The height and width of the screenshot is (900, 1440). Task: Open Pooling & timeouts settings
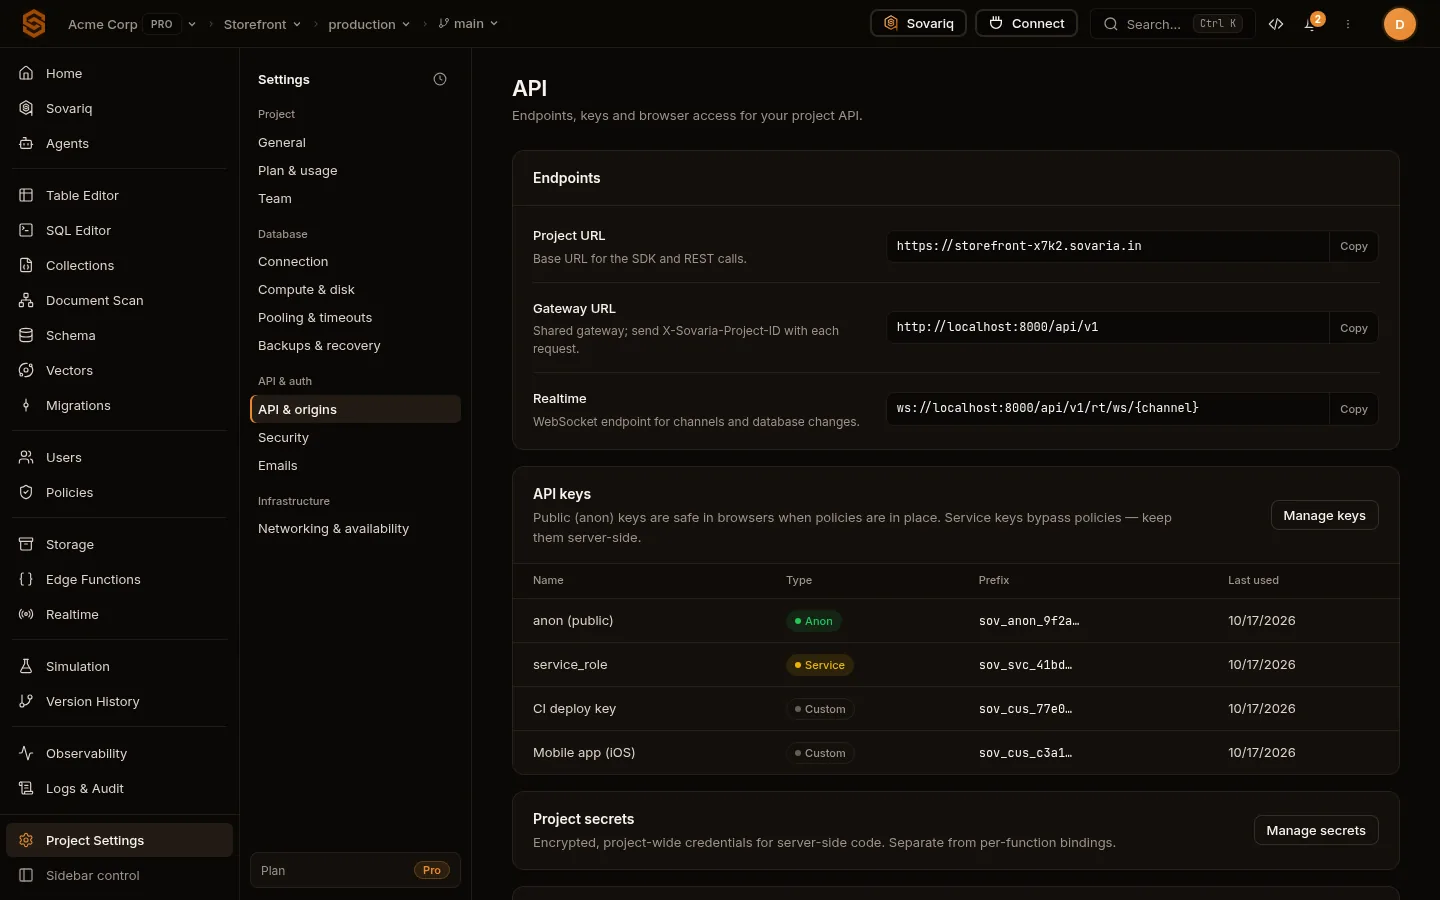point(355,317)
